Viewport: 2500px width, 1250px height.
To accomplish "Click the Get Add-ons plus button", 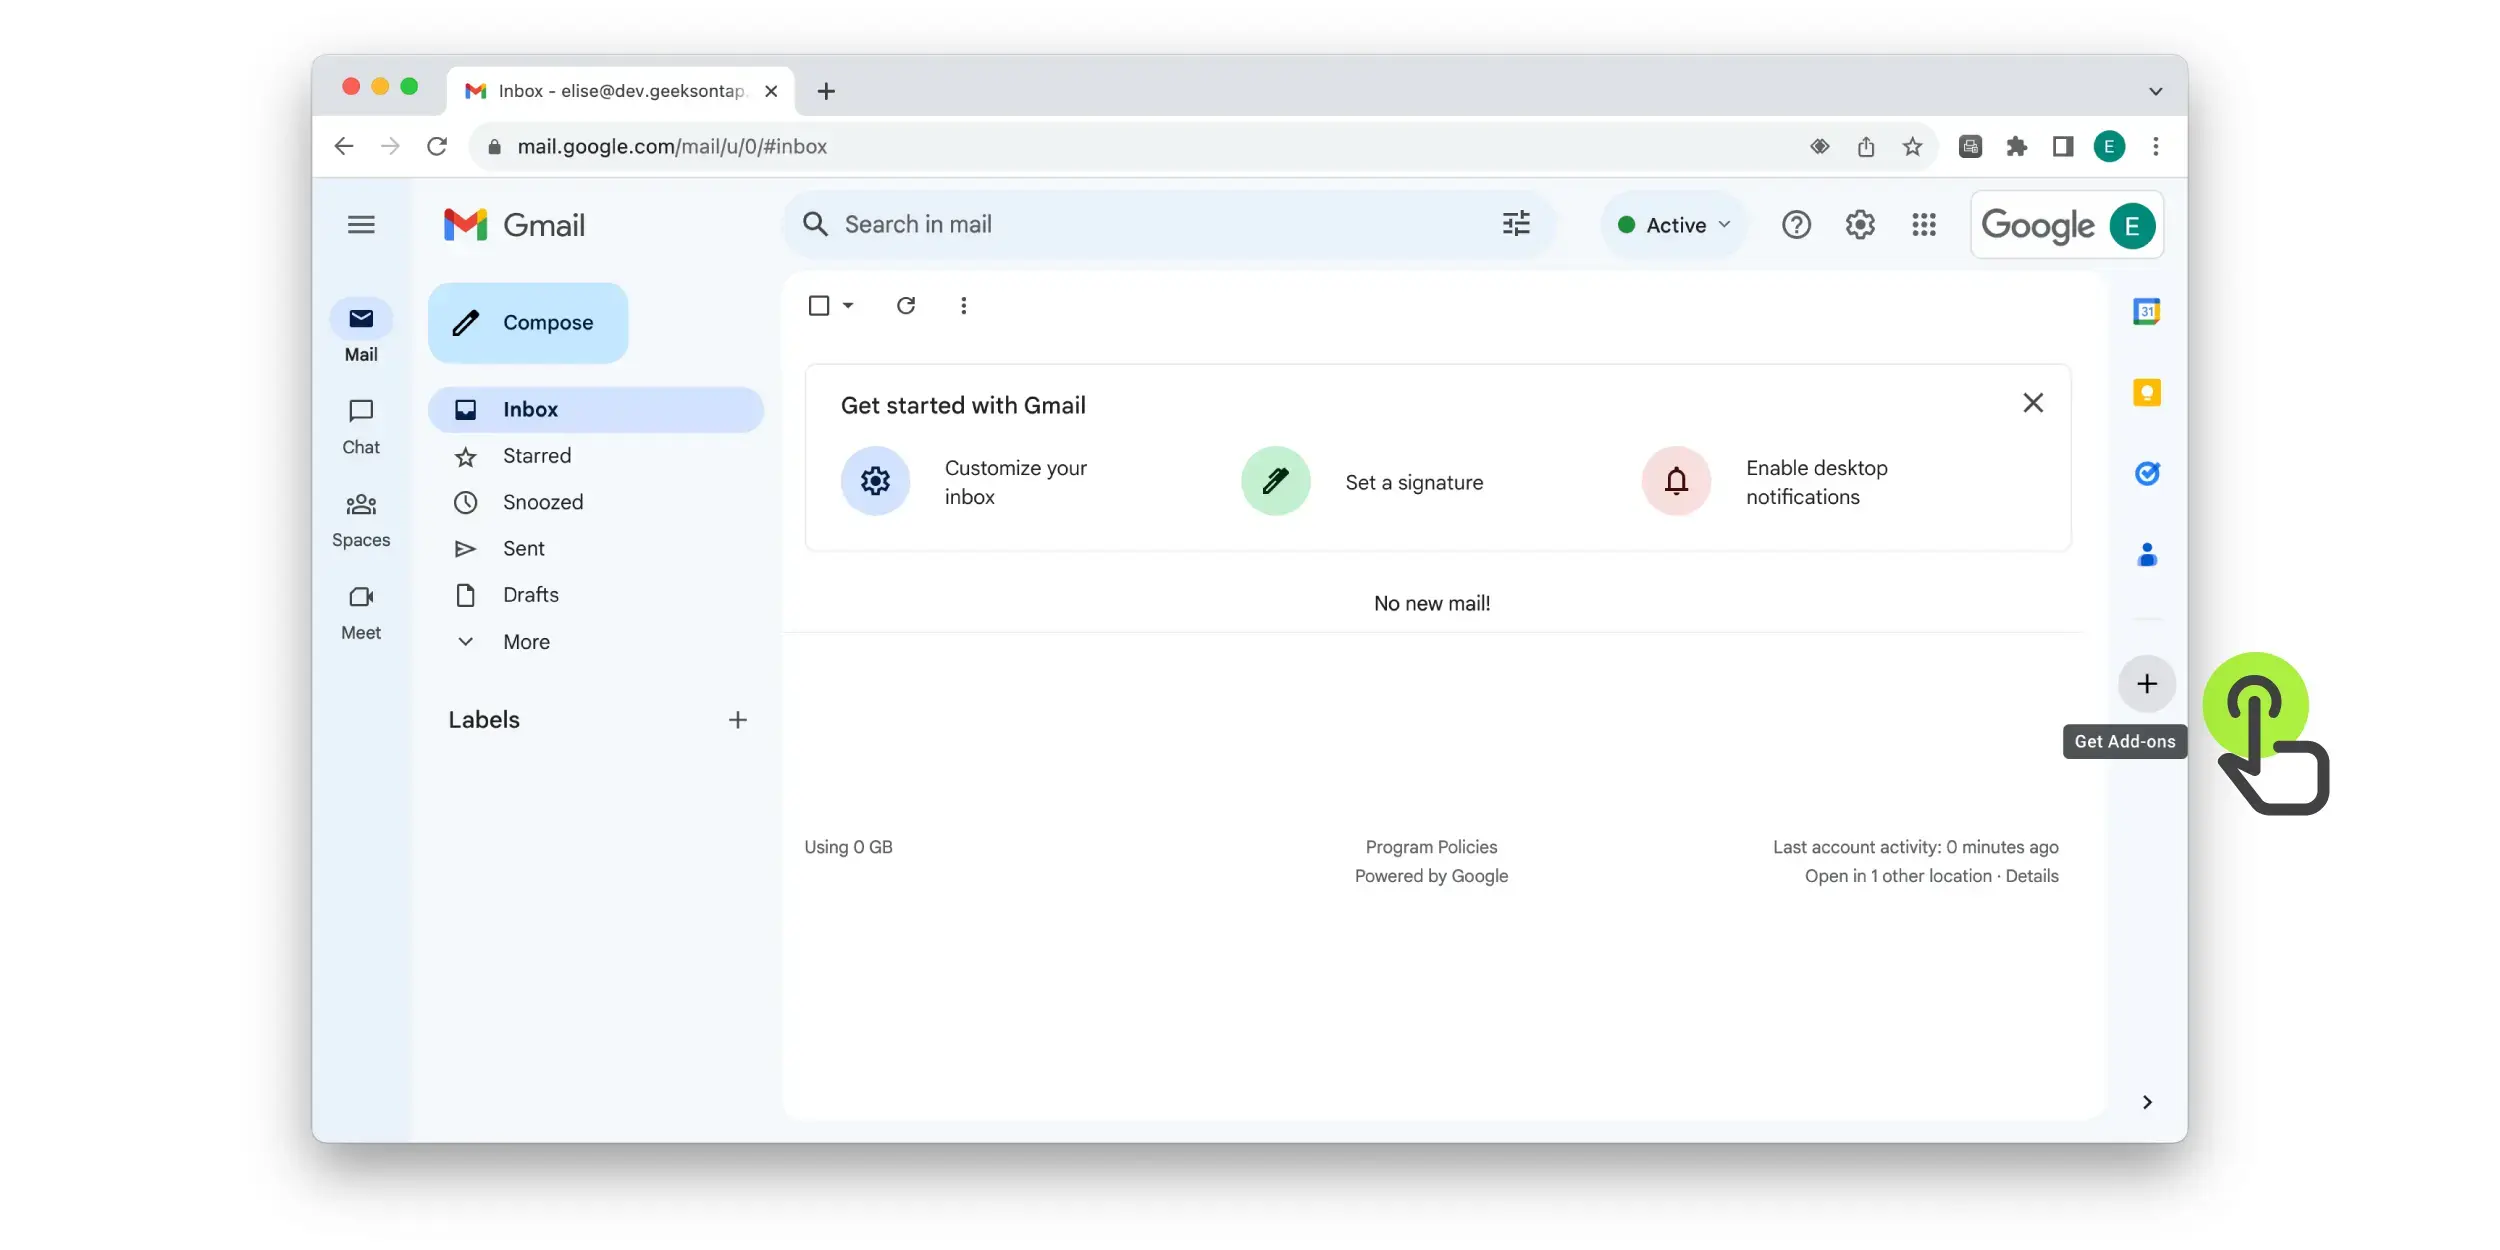I will [x=2146, y=684].
